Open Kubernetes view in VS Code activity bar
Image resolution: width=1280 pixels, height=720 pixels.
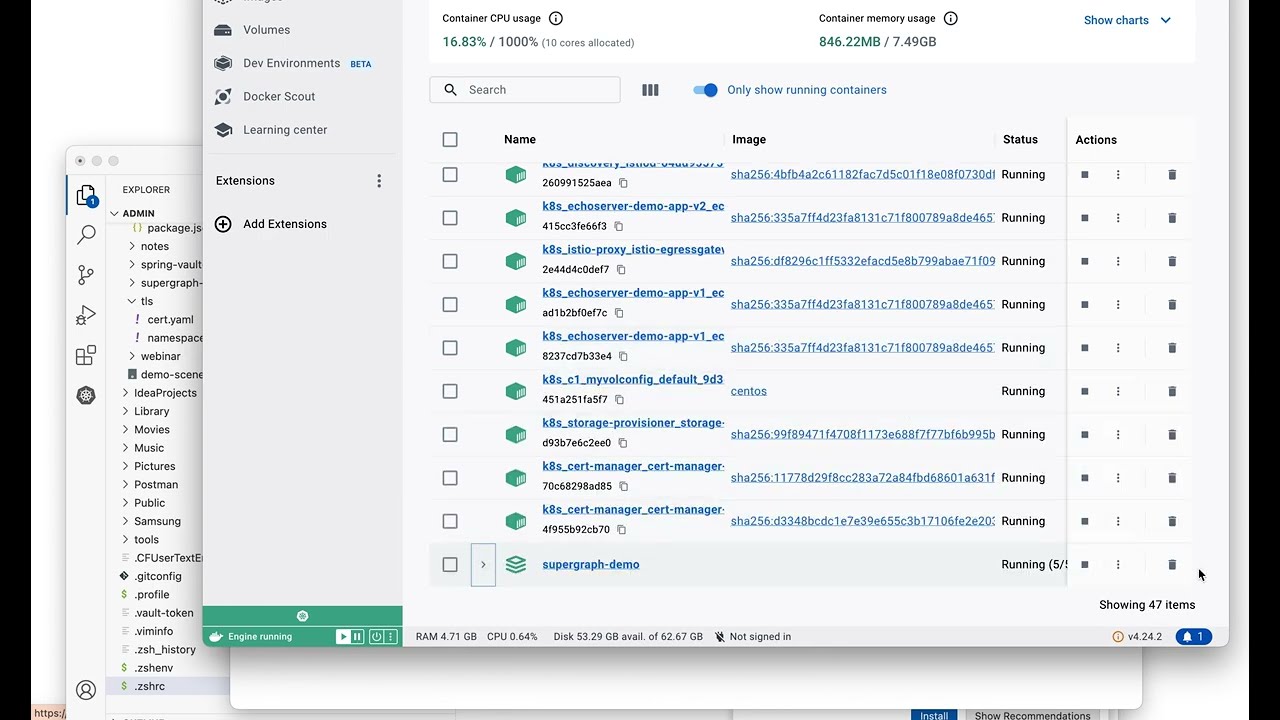click(86, 396)
